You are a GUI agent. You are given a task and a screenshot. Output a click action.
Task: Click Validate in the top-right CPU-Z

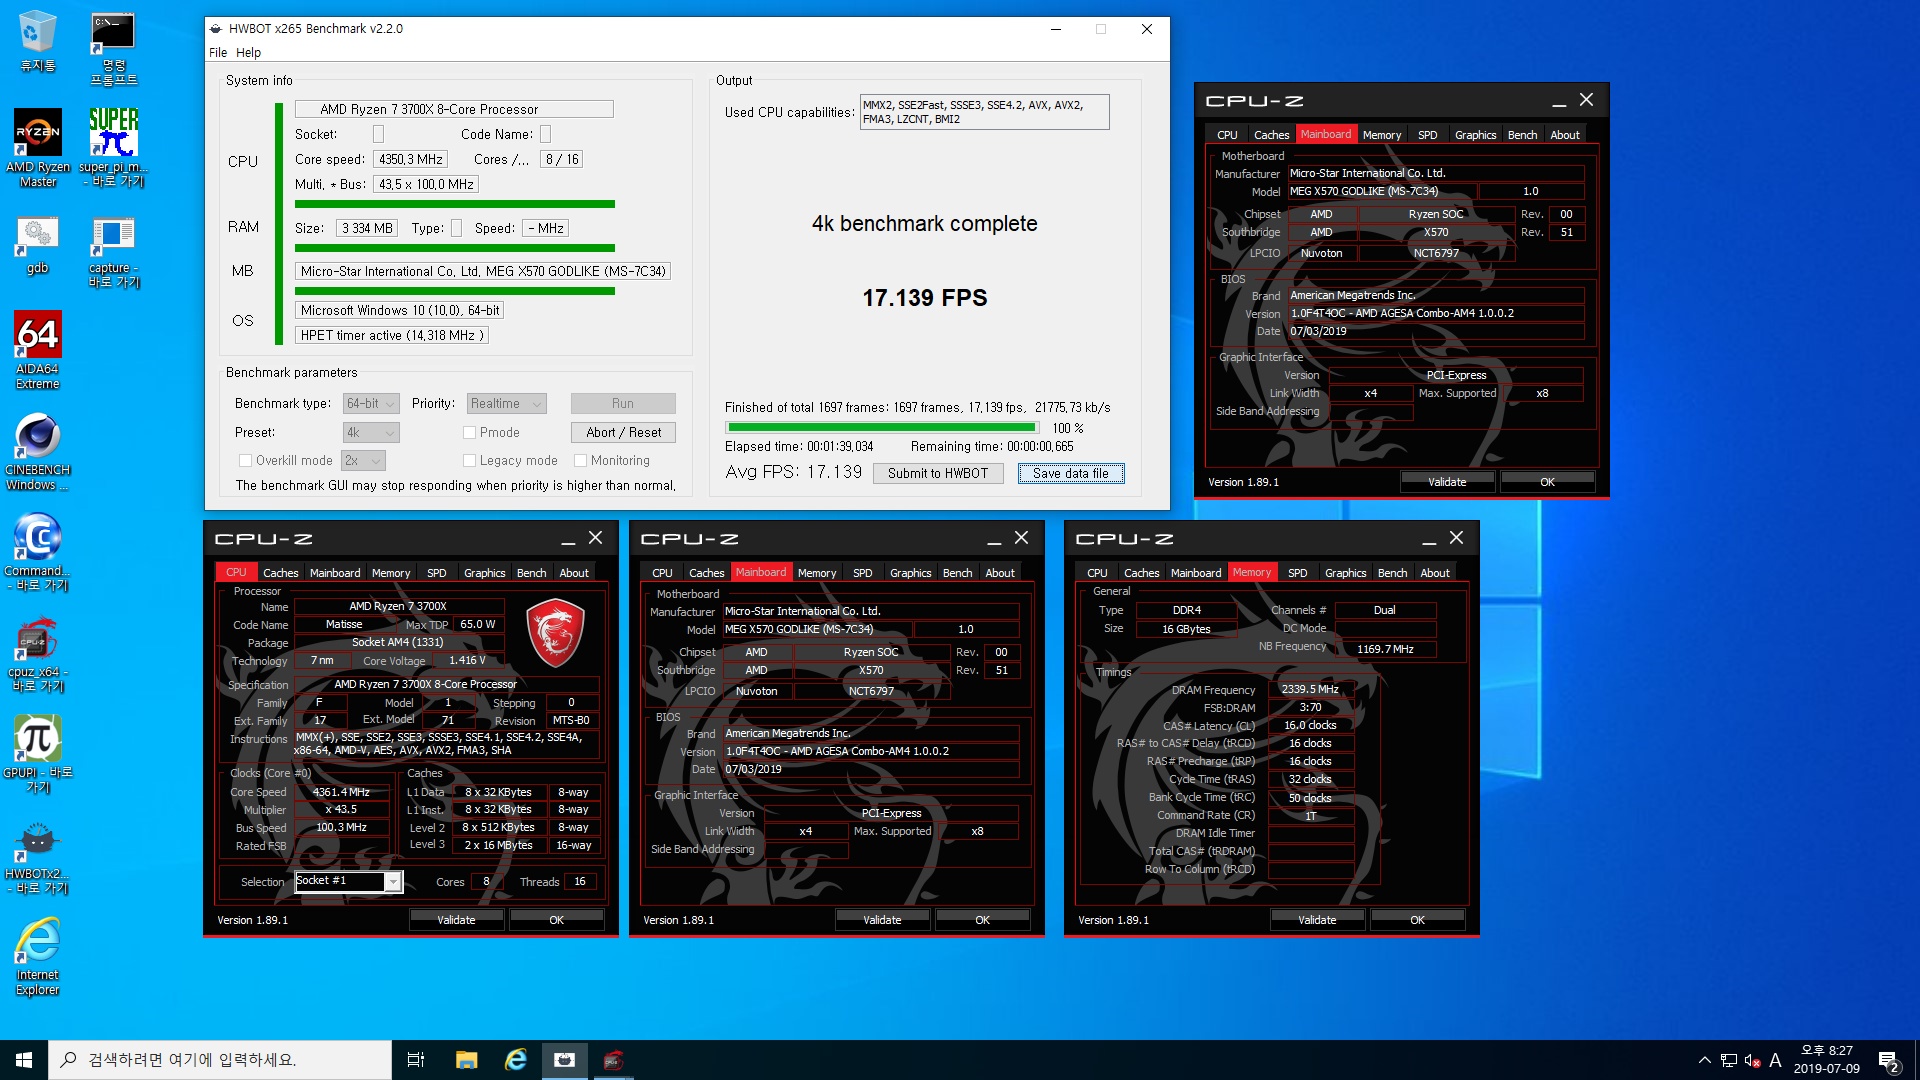click(1447, 482)
